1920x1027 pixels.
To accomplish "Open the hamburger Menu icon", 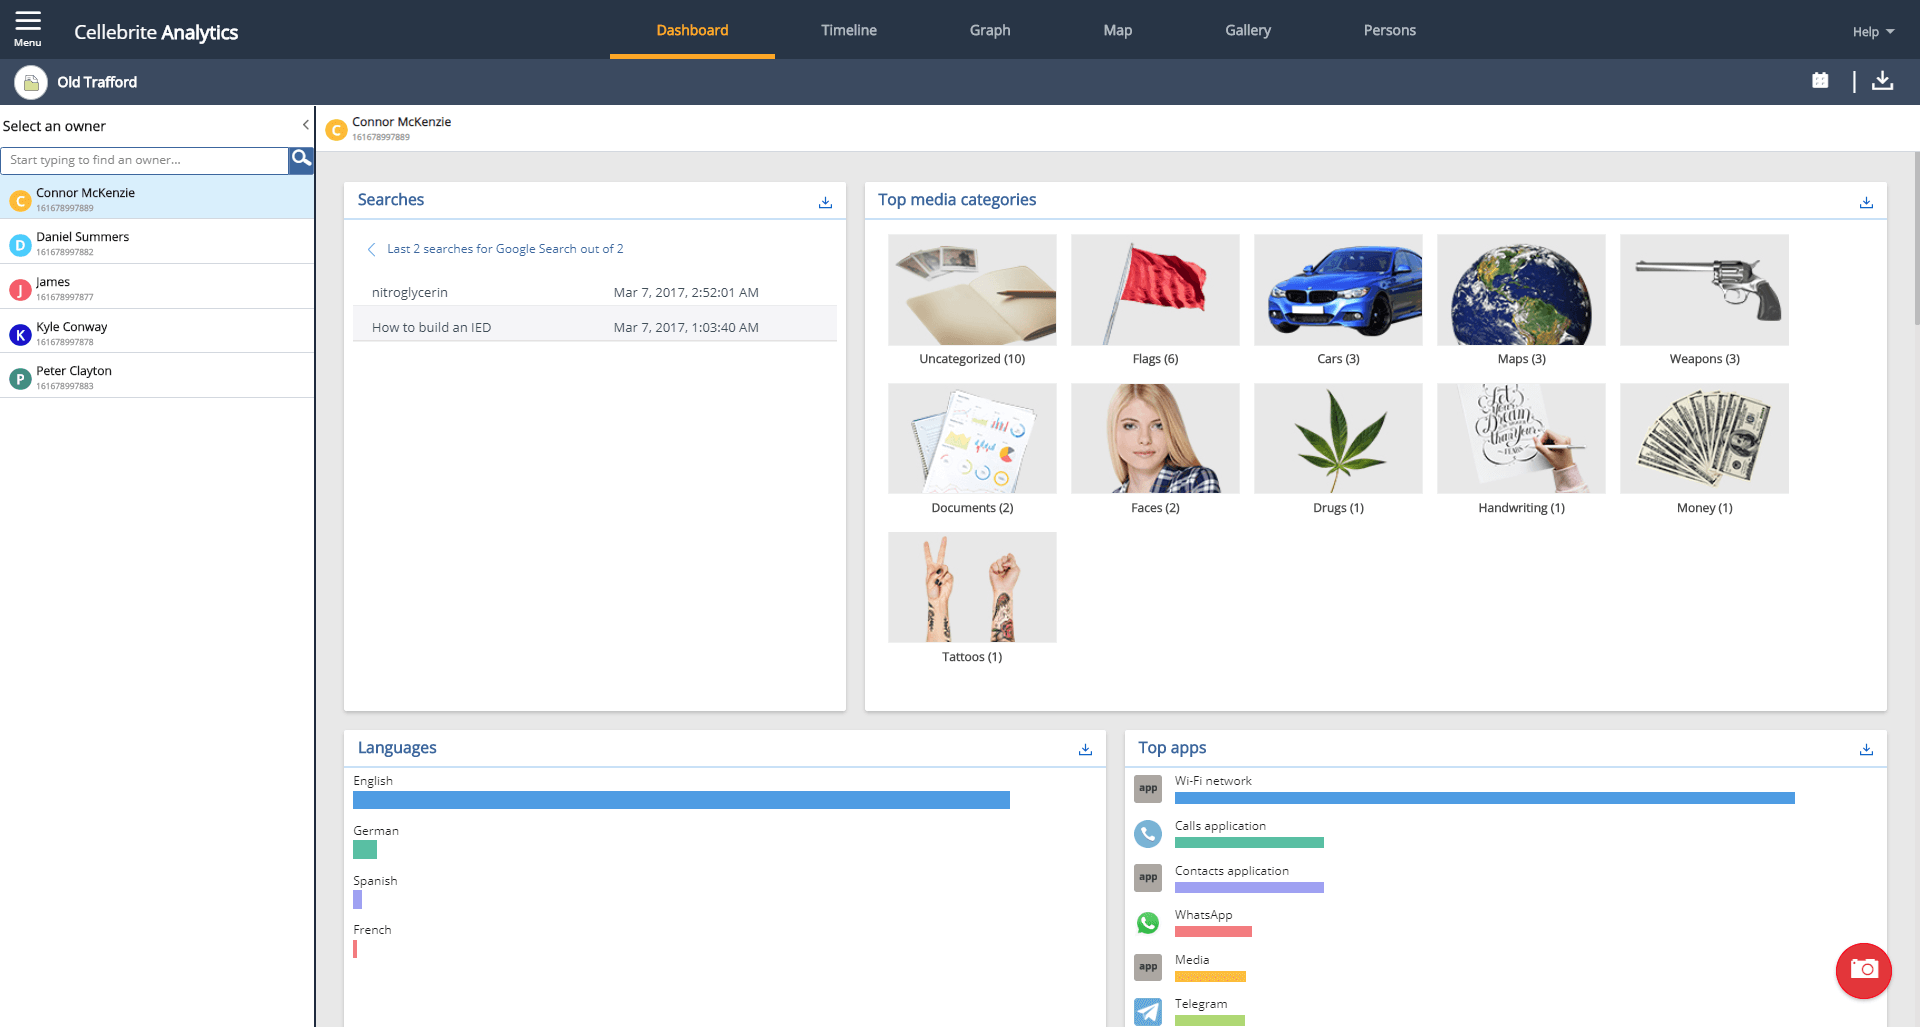I will point(27,28).
